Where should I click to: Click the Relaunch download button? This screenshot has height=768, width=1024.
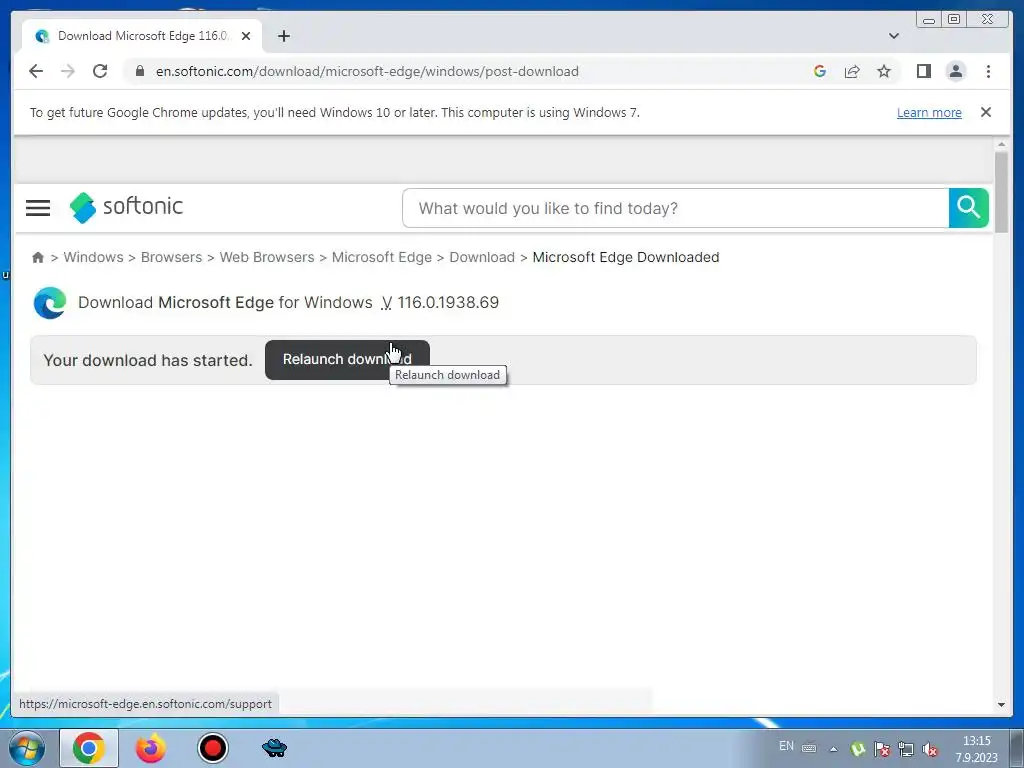point(347,360)
